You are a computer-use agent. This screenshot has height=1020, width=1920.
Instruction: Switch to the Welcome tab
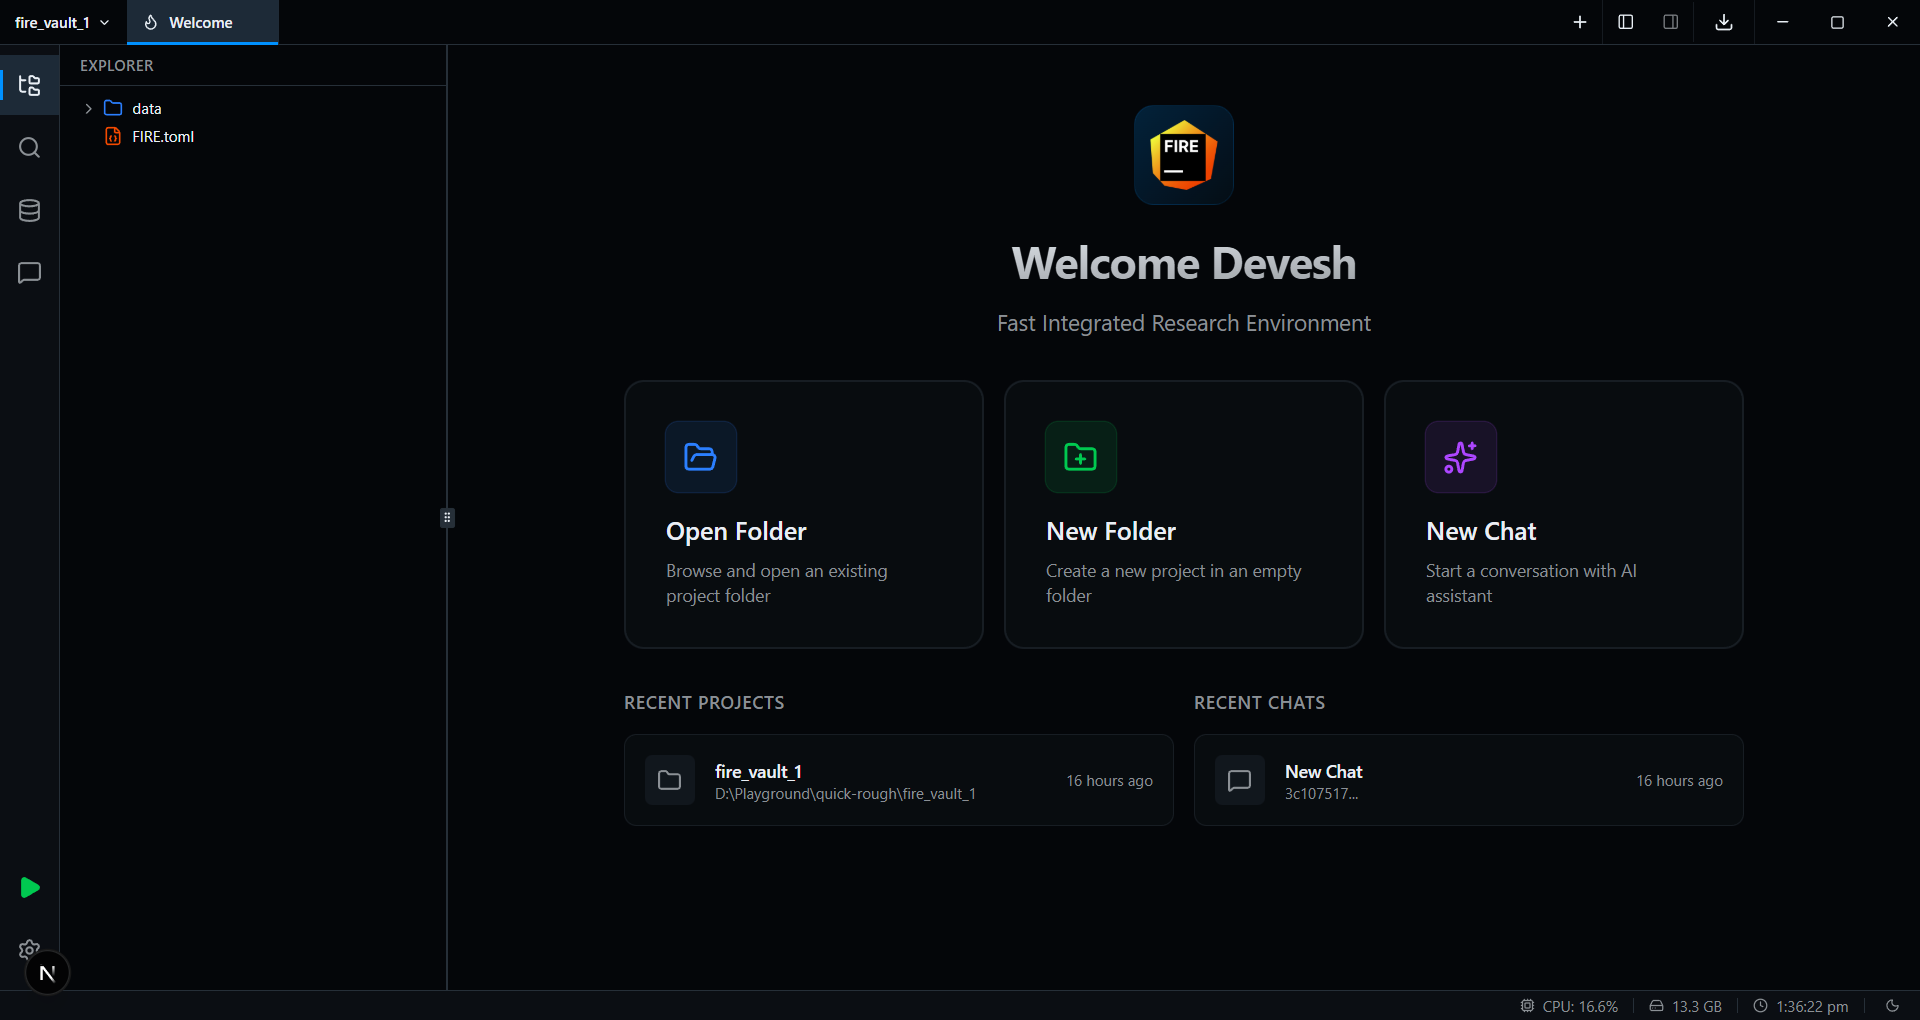tap(200, 22)
